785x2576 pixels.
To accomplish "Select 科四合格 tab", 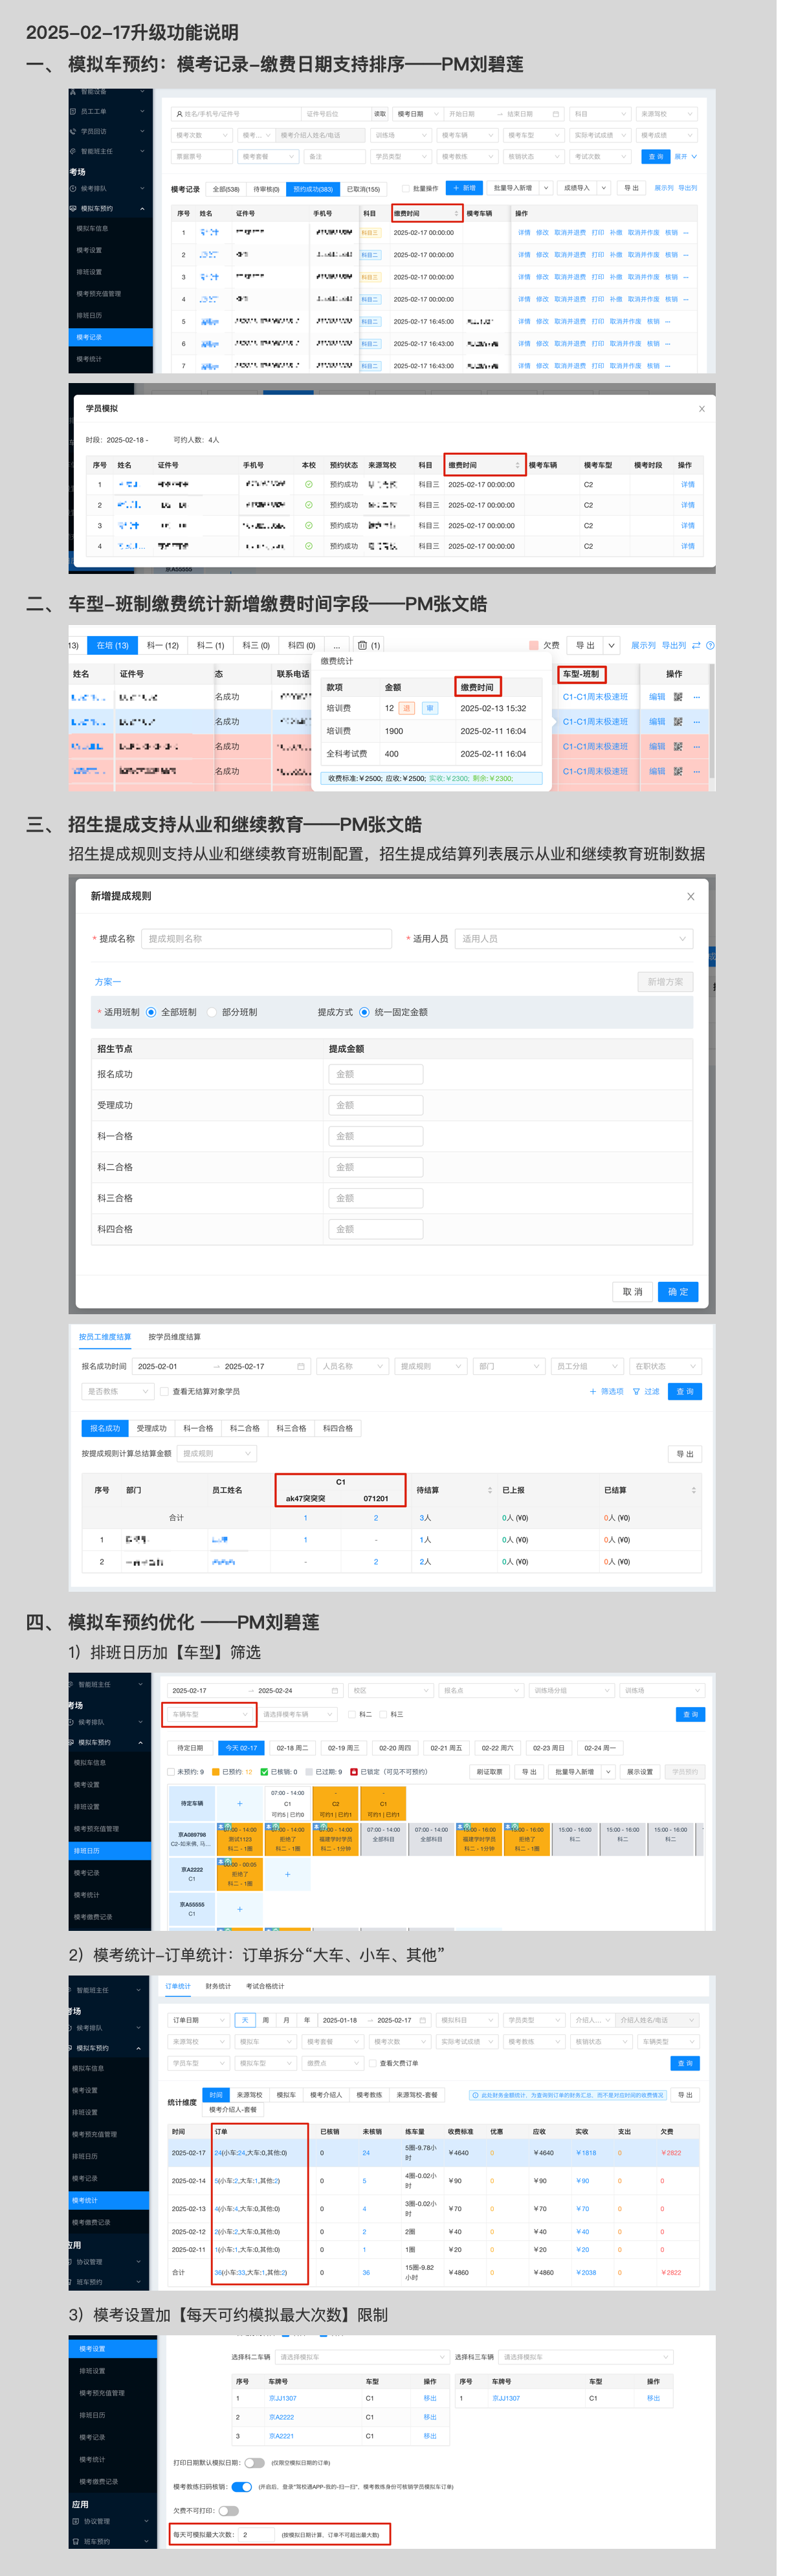I will 338,1428.
